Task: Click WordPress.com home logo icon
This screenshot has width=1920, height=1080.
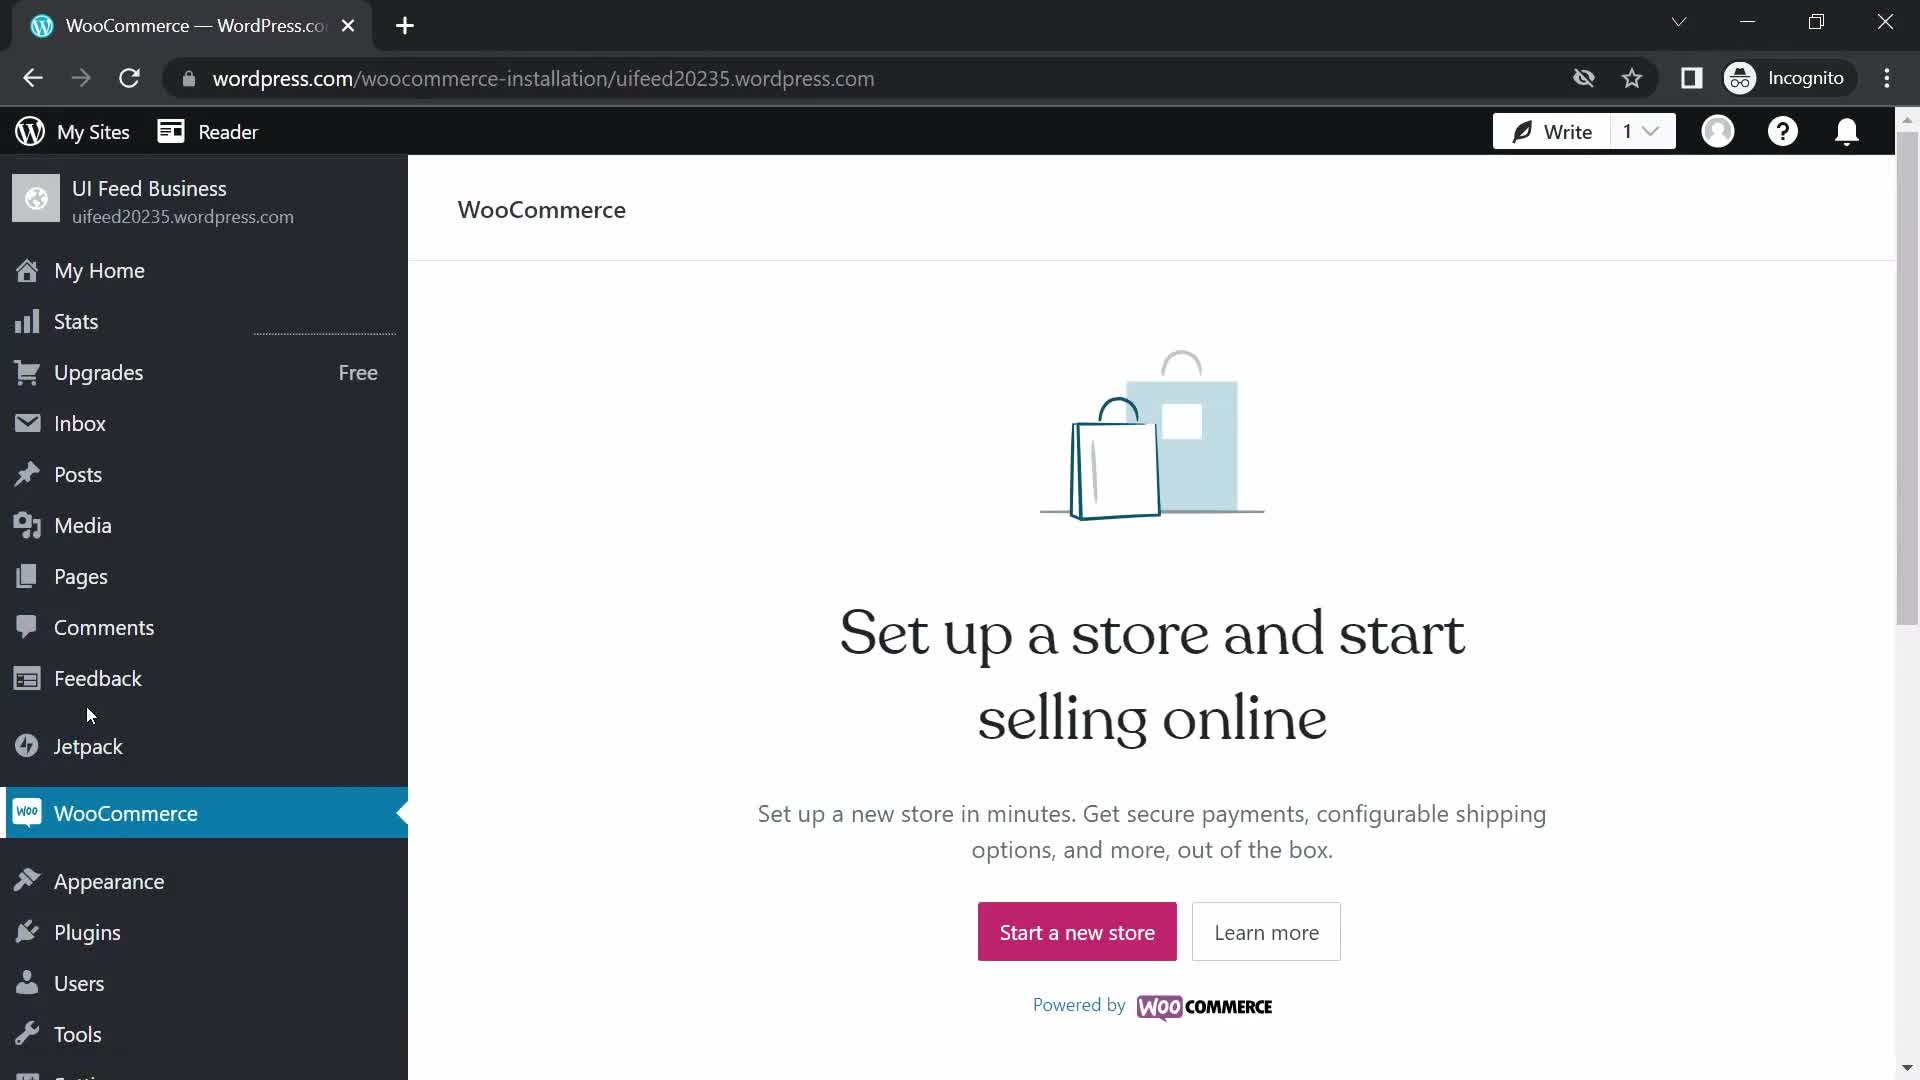Action: (29, 132)
